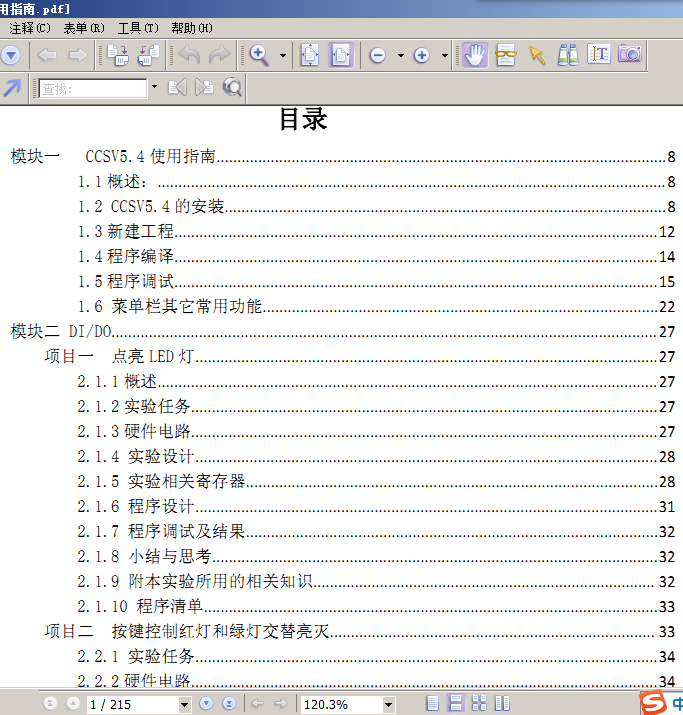Click the rotate pages clockwise icon
The height and width of the screenshot is (715, 683).
pos(118,56)
